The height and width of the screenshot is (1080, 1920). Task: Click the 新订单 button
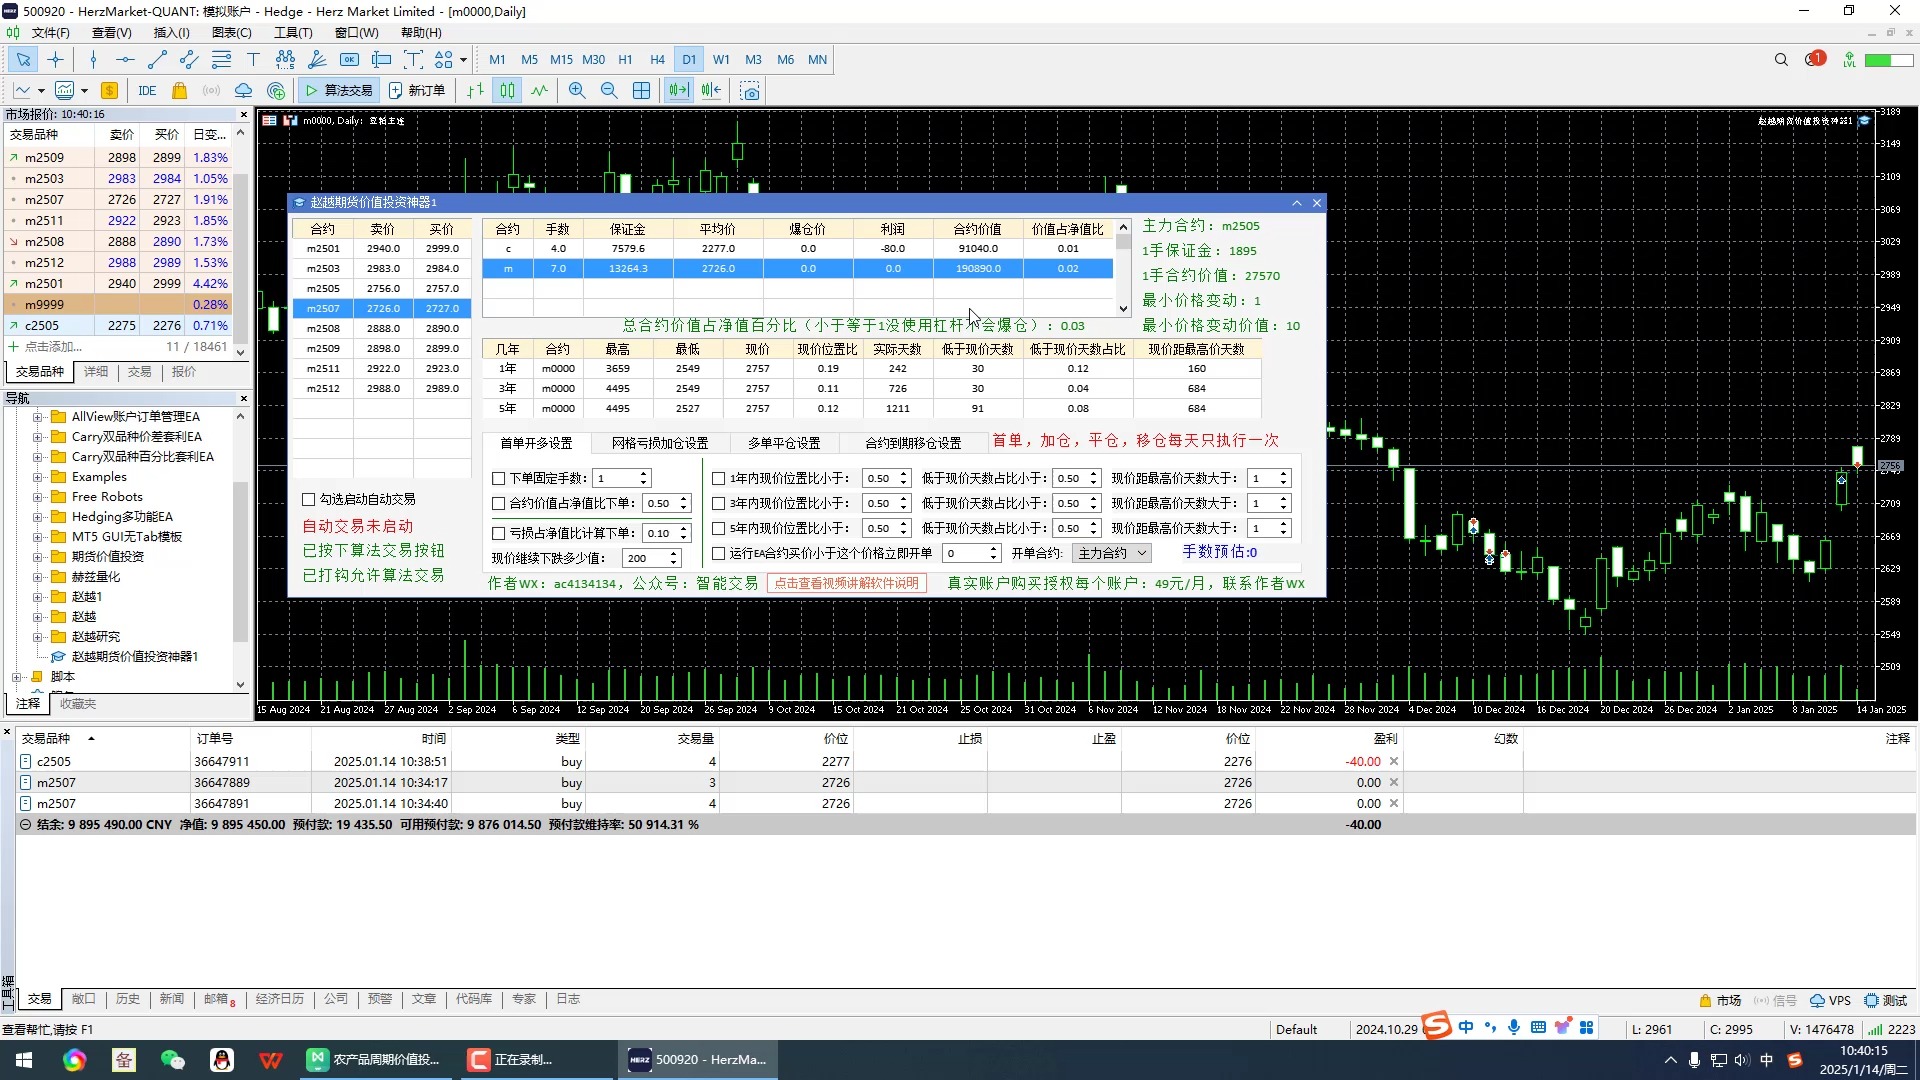click(x=417, y=91)
